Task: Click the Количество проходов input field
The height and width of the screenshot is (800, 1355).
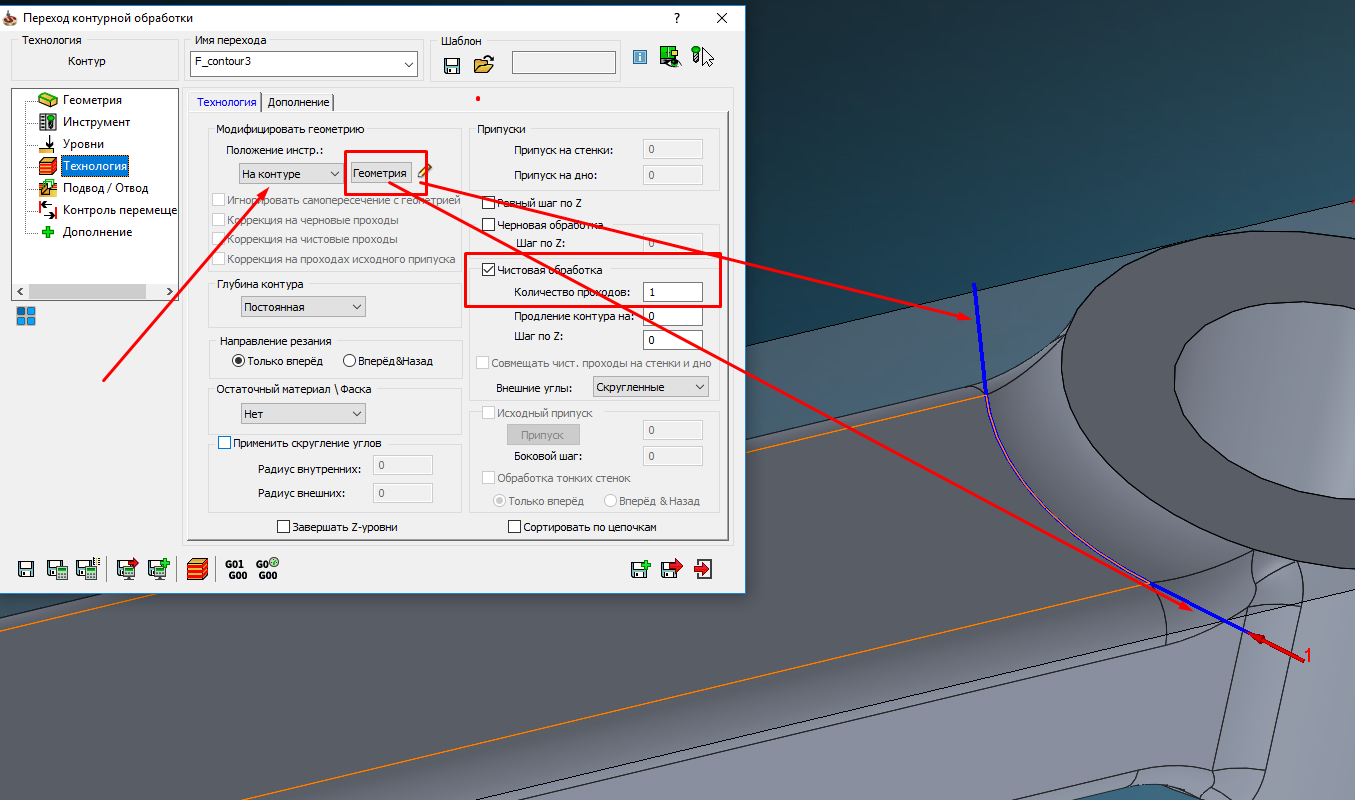Action: 672,292
